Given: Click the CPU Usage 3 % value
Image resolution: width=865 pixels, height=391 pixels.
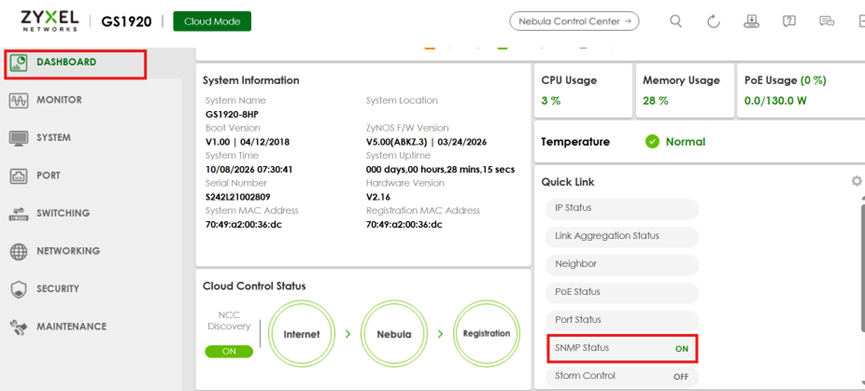Looking at the screenshot, I should click(x=551, y=101).
